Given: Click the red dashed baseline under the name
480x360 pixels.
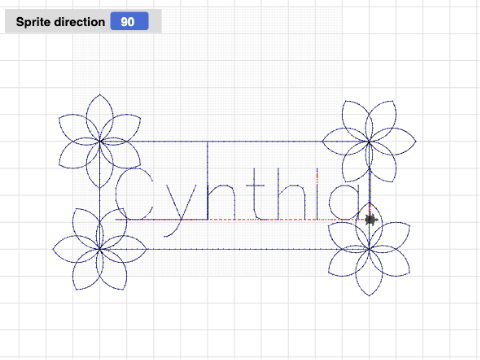Looking at the screenshot, I should [241, 220].
